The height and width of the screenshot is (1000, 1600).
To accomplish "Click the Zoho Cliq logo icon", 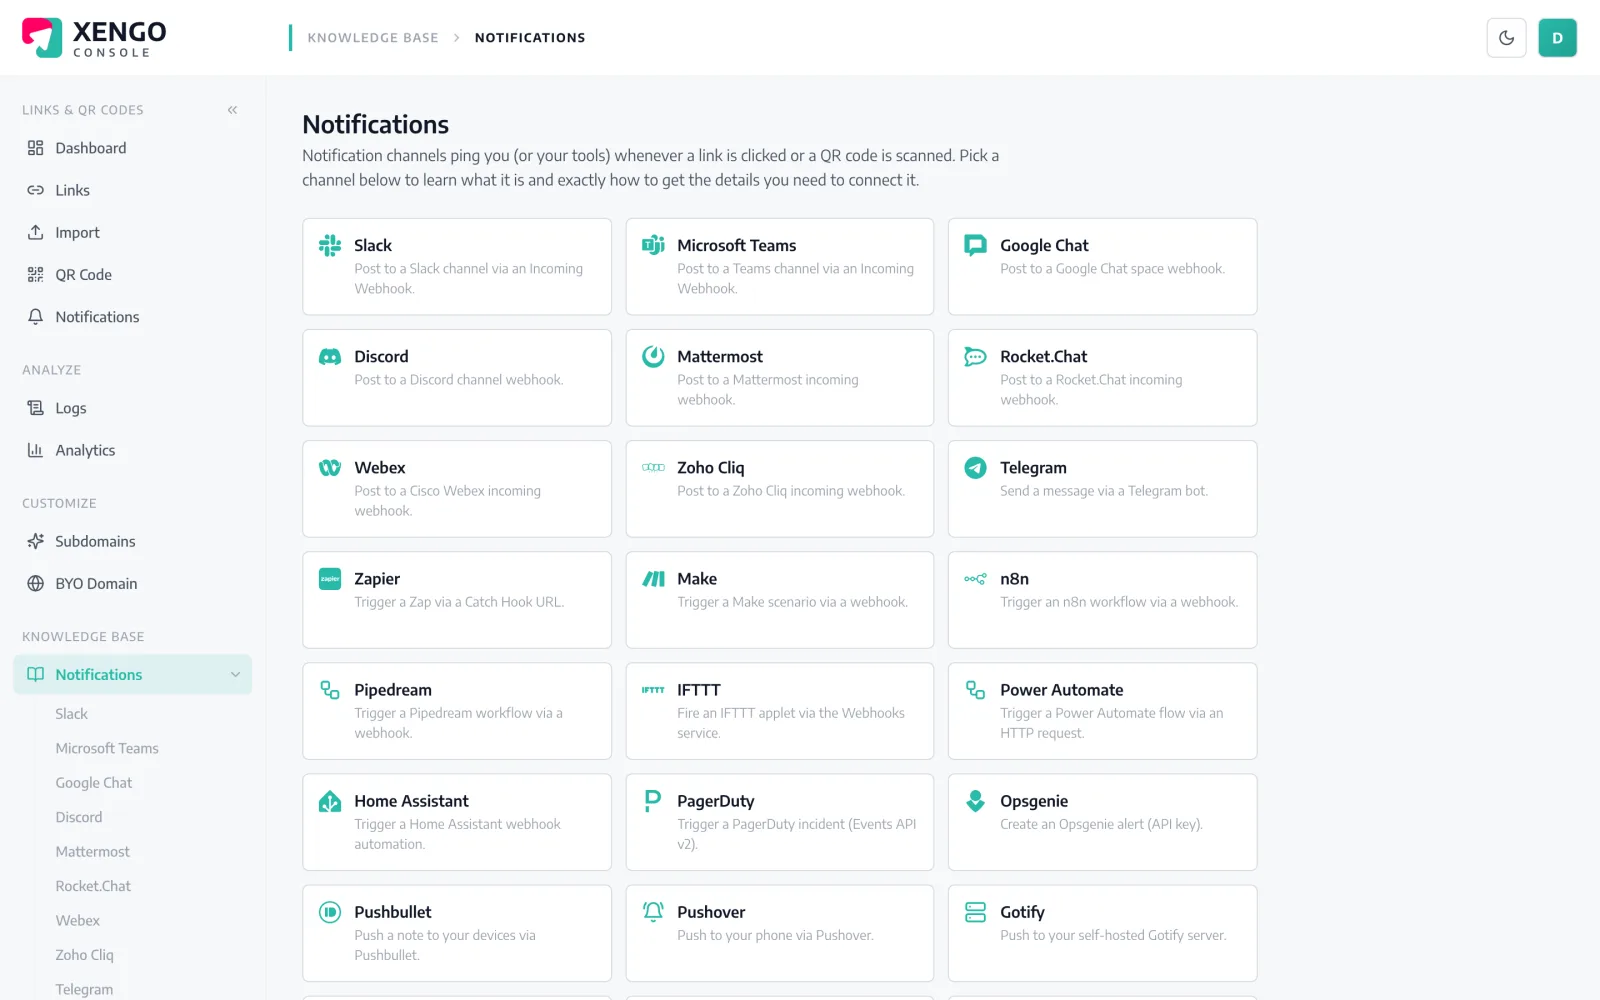I will click(653, 467).
